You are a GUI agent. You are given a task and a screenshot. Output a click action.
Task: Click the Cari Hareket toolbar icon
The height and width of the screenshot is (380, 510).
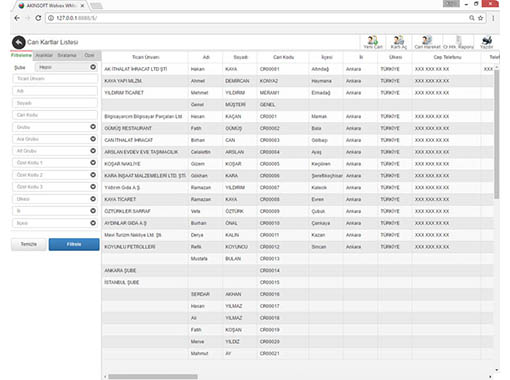(427, 42)
